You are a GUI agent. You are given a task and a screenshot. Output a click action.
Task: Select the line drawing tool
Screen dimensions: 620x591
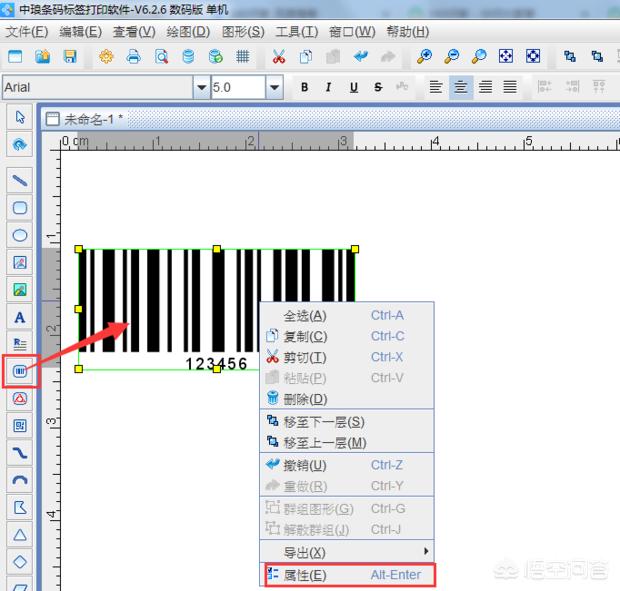click(x=20, y=180)
